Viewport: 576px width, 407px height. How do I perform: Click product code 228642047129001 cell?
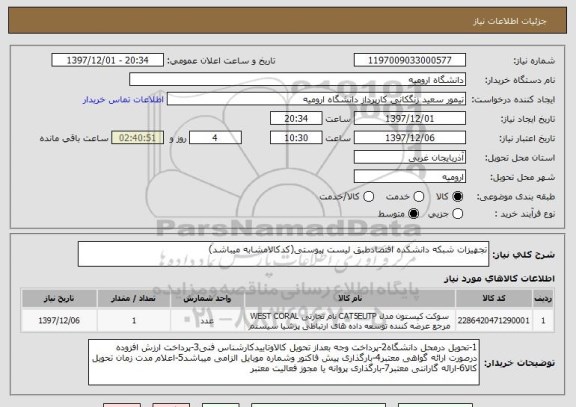[x=494, y=321]
